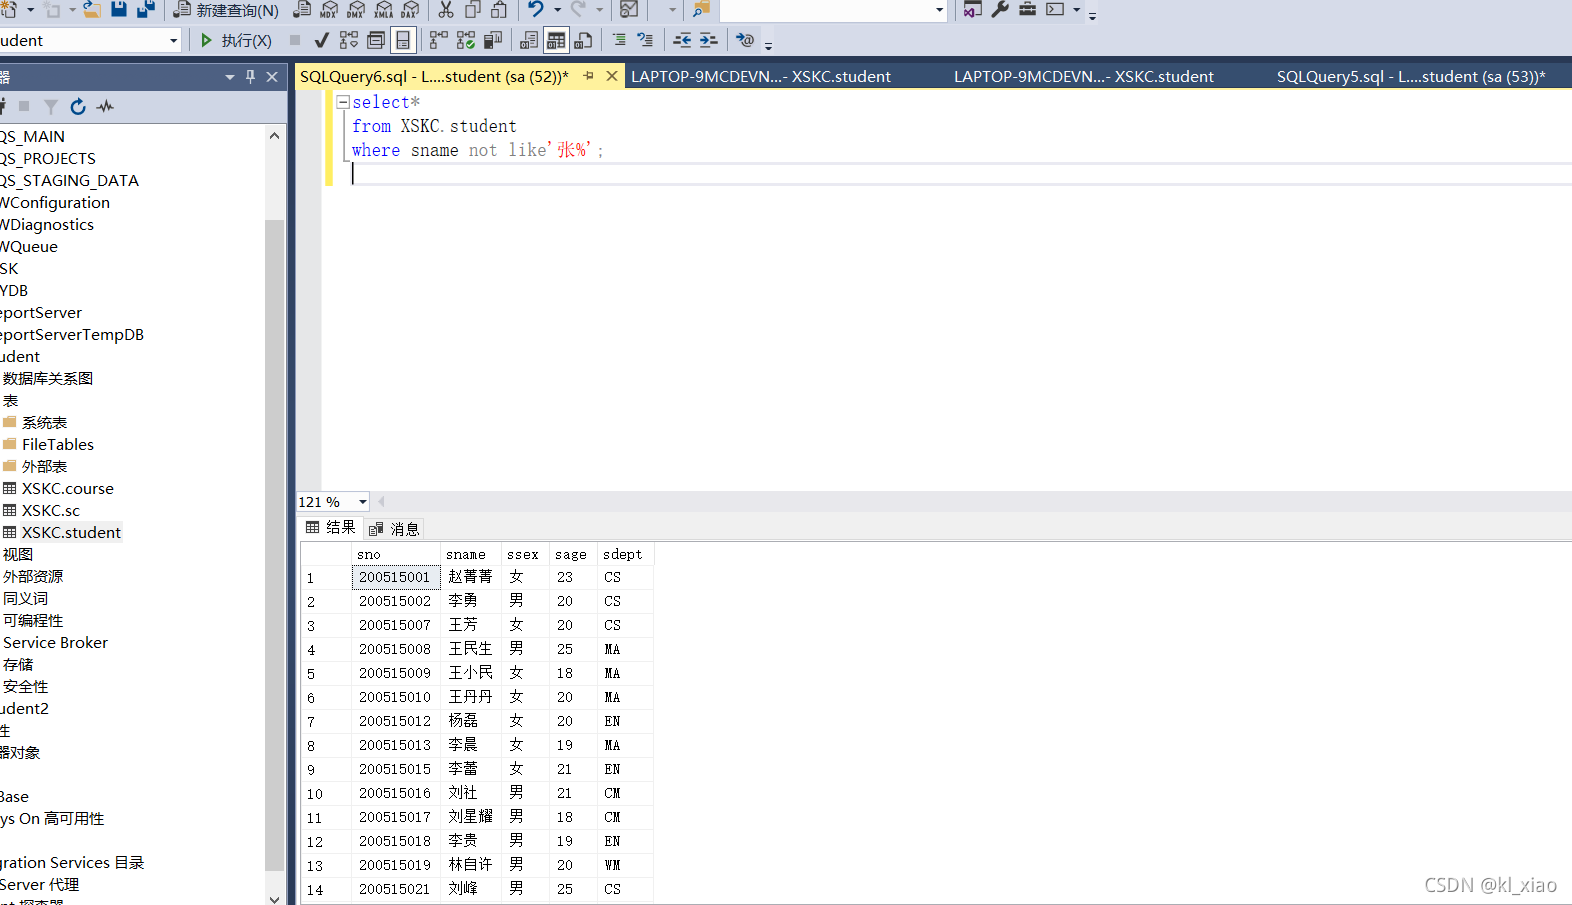The height and width of the screenshot is (905, 1572).
Task: Select XSKC.student table in tree
Action: (x=71, y=532)
